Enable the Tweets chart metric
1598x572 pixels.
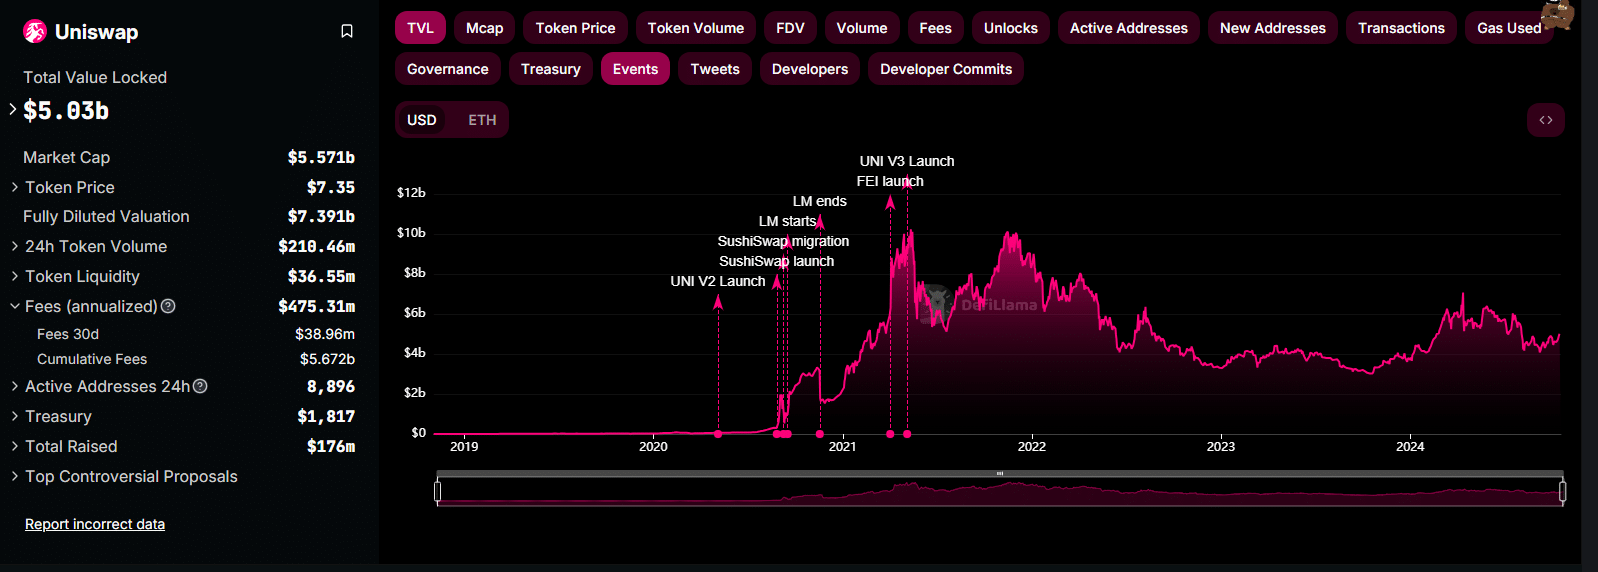pyautogui.click(x=715, y=69)
